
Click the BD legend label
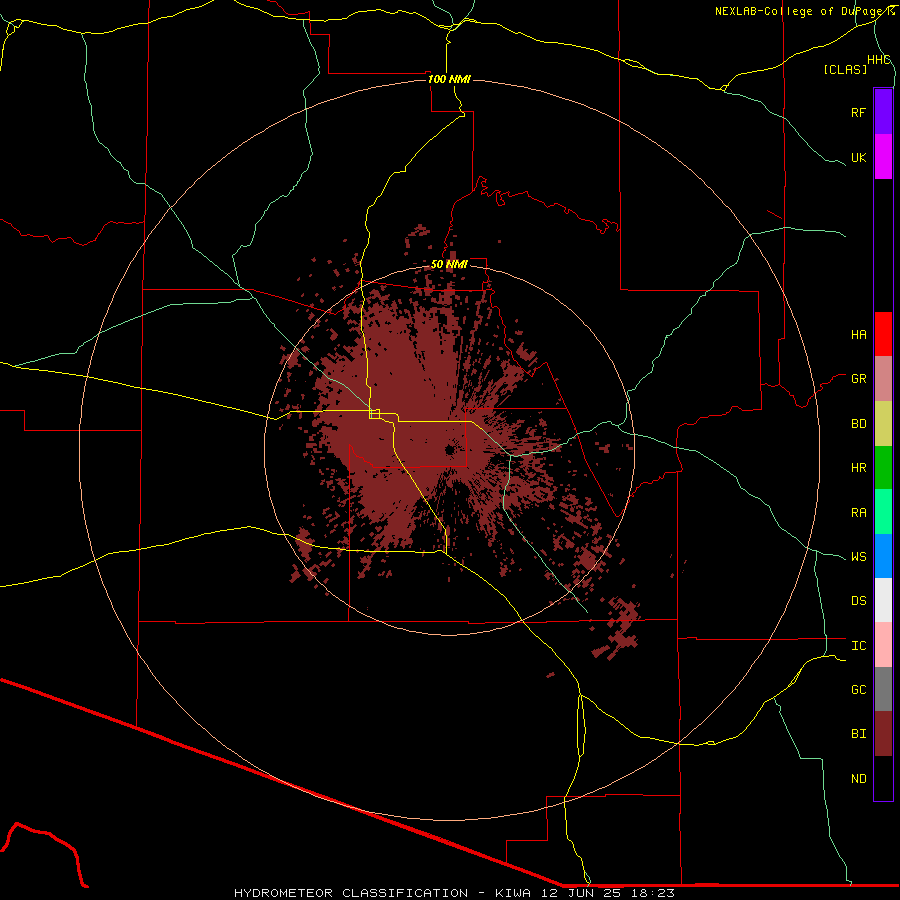[858, 424]
